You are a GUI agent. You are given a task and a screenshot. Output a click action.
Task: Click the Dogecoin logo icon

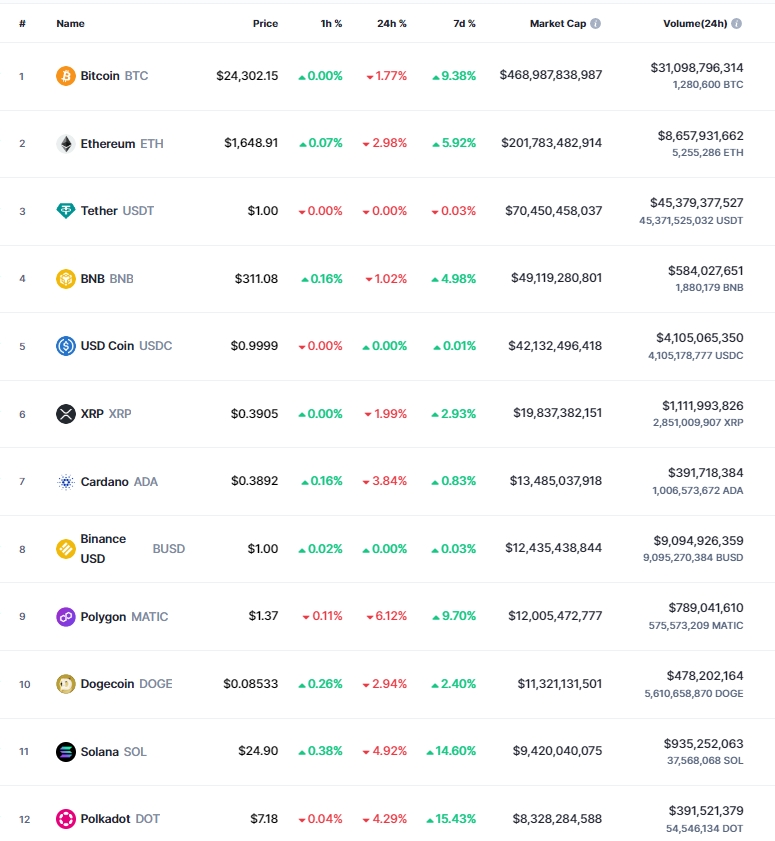coord(65,684)
